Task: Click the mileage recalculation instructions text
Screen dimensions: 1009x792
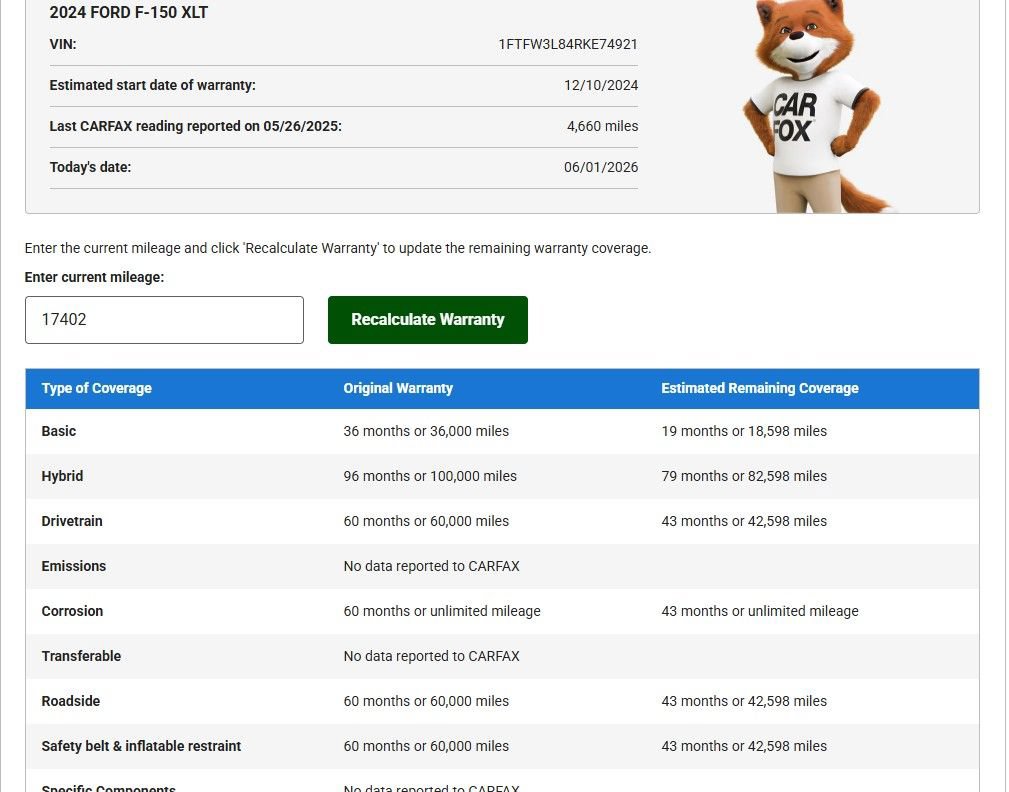Action: (338, 248)
